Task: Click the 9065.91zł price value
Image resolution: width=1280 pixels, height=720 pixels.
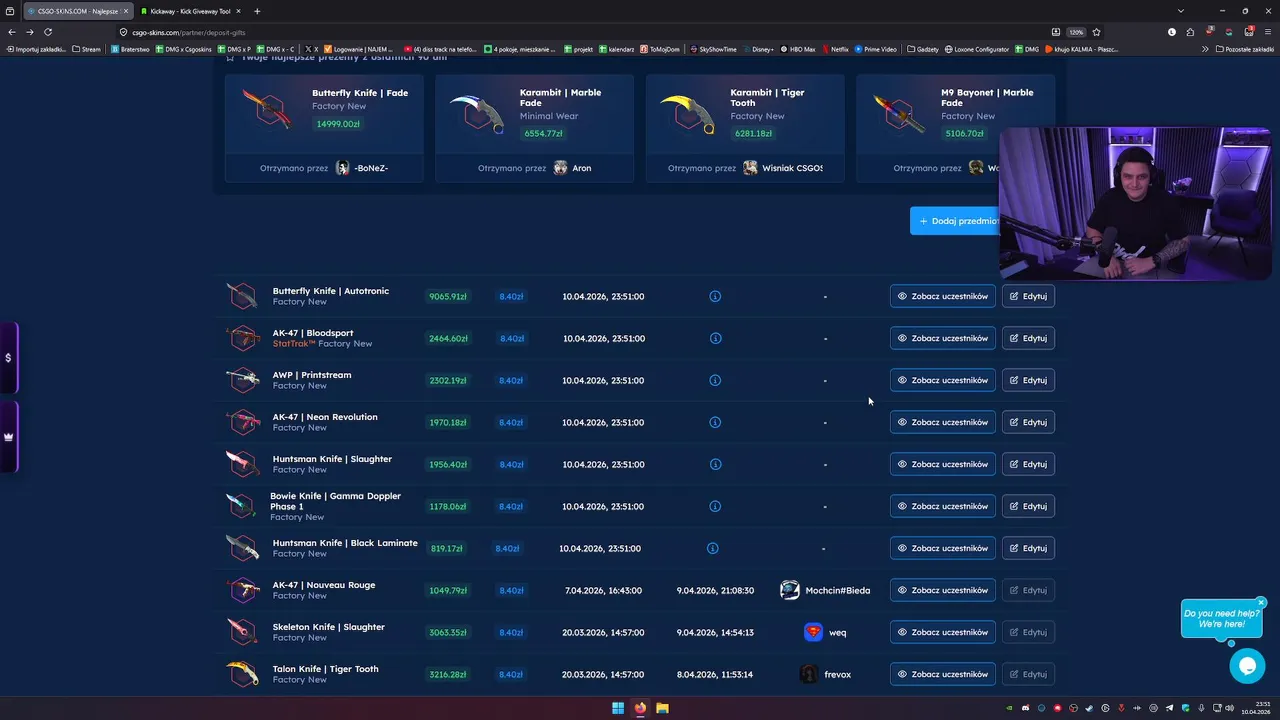Action: click(x=448, y=297)
